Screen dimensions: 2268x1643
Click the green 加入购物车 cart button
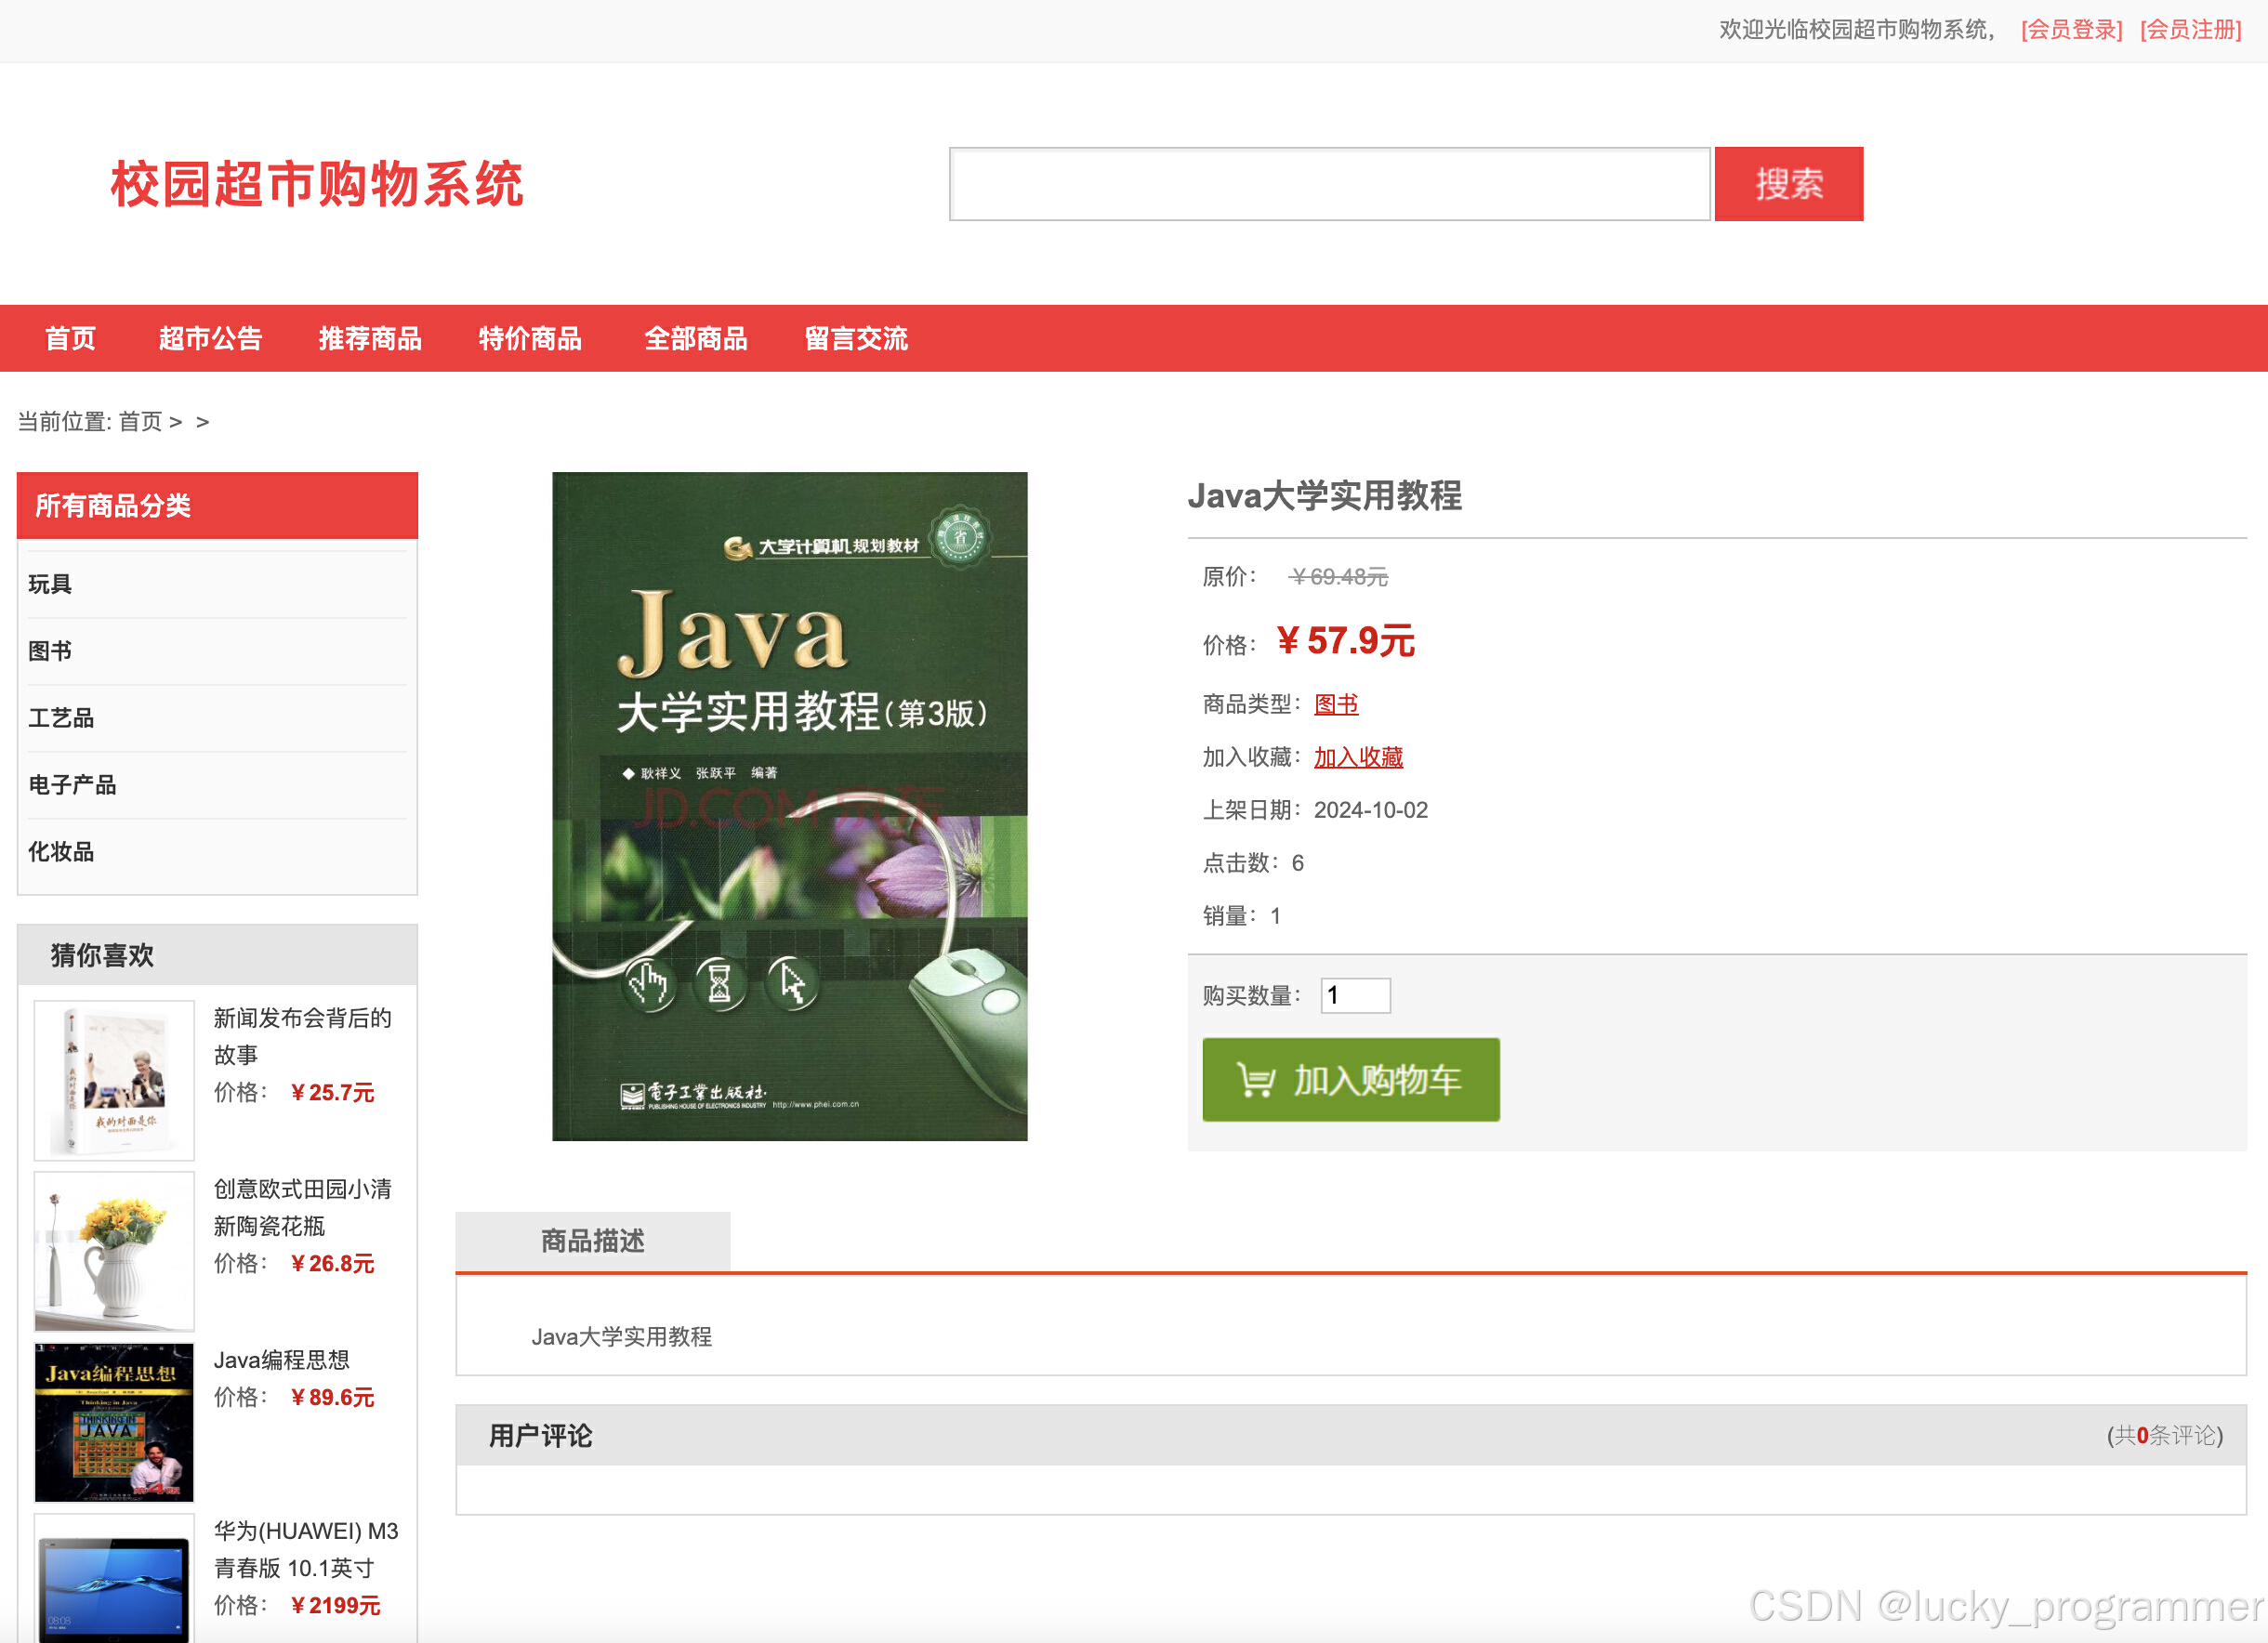1350,1079
